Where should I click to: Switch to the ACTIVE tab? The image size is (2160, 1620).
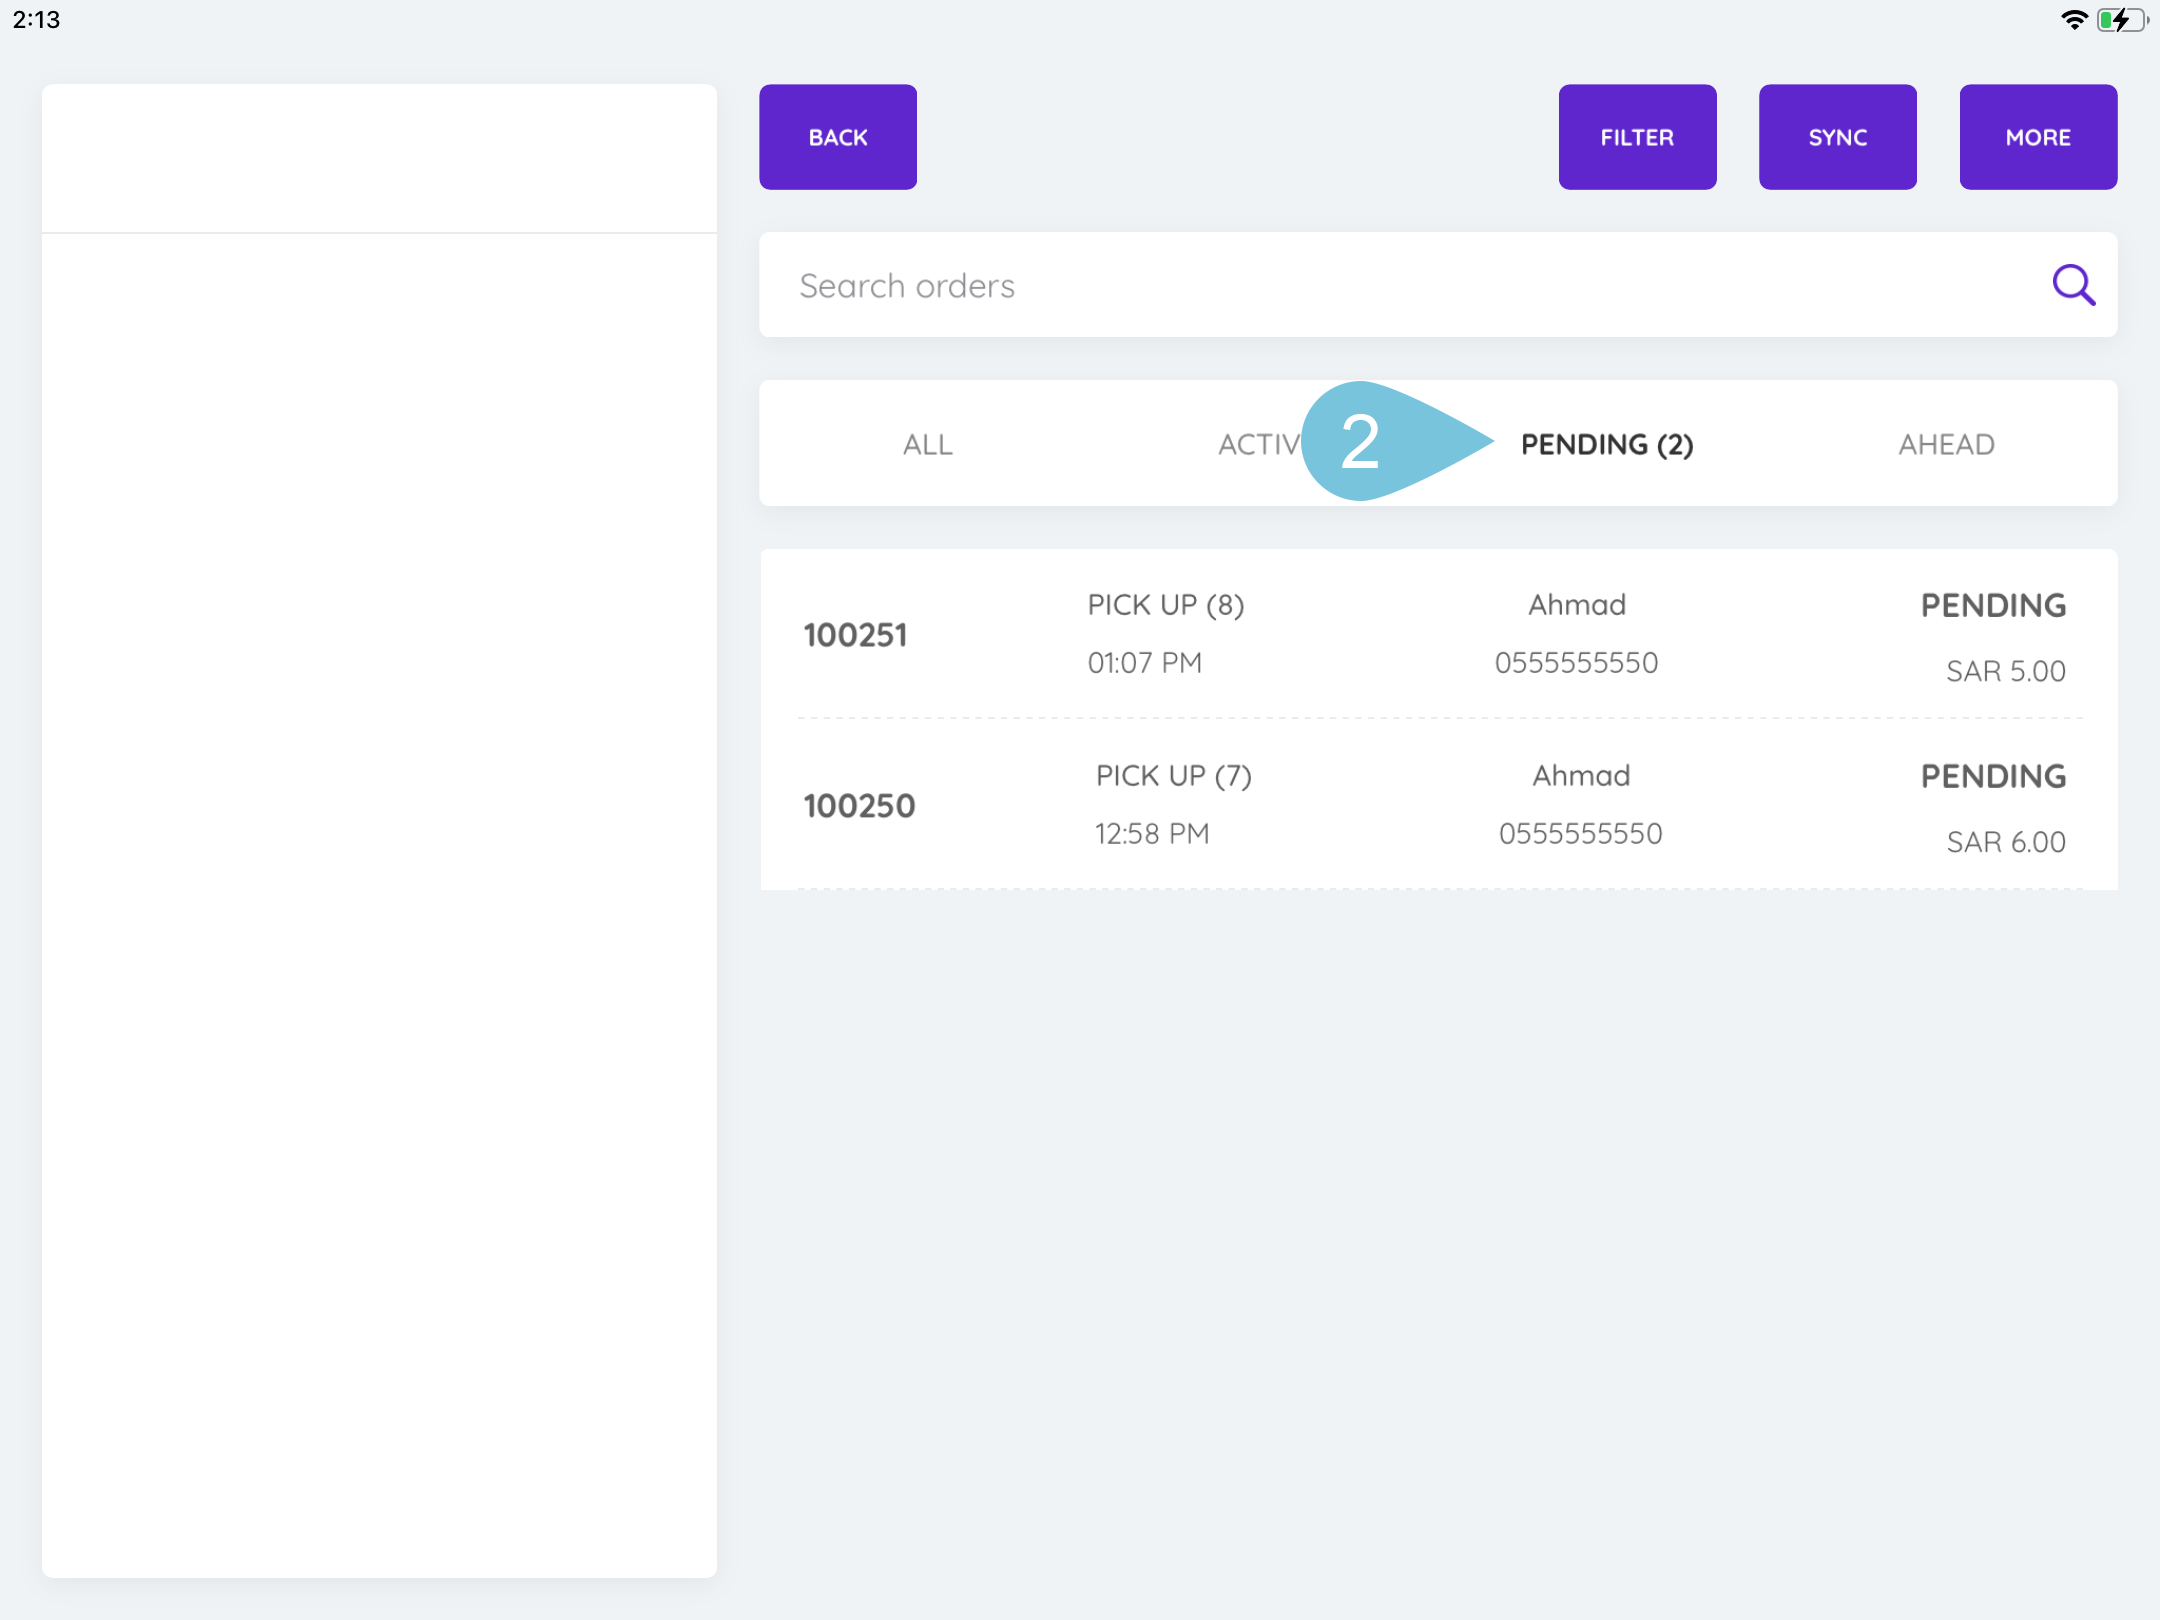1258,444
